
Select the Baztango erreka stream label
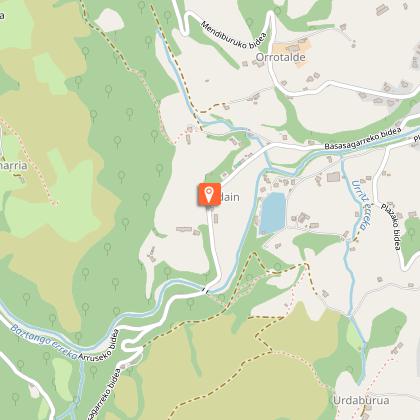pyautogui.click(x=43, y=343)
